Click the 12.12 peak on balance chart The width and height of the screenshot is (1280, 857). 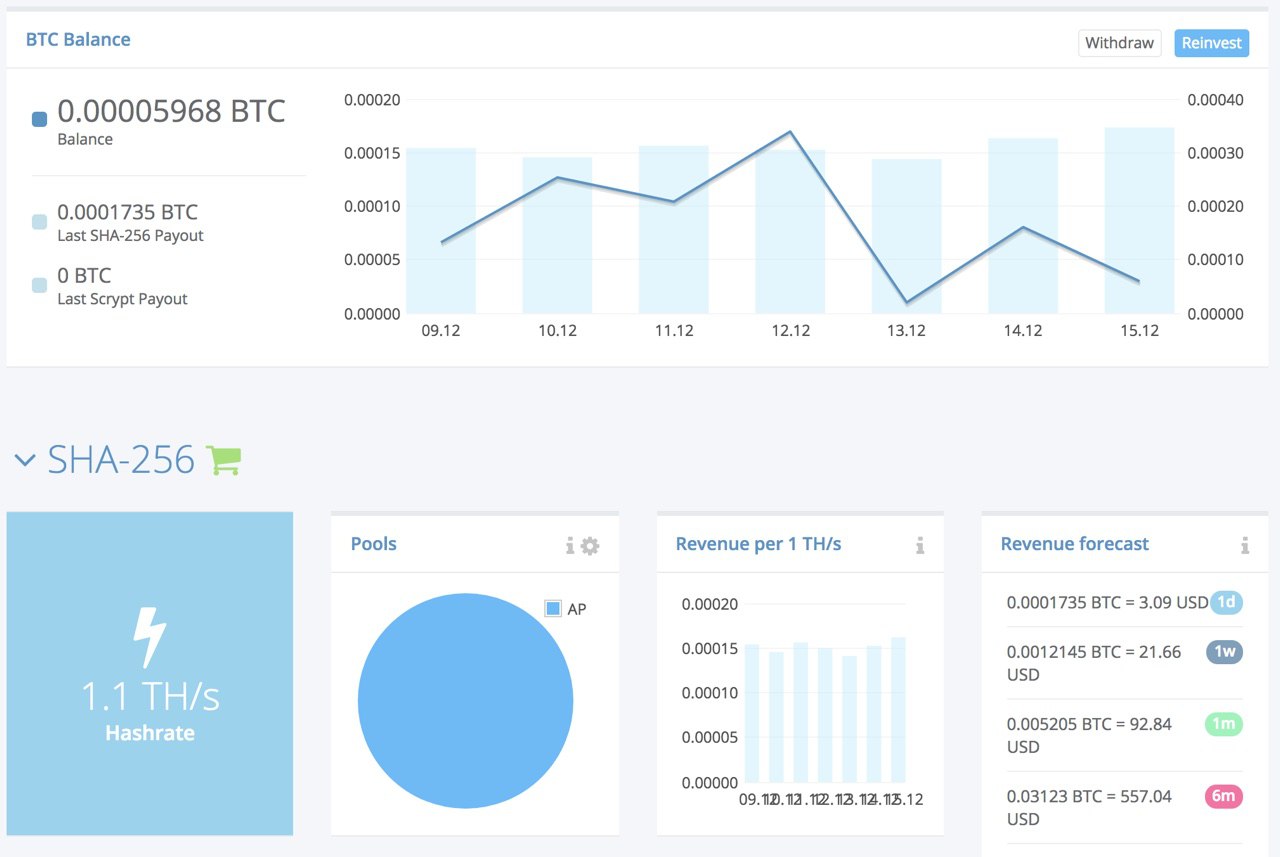tap(790, 131)
